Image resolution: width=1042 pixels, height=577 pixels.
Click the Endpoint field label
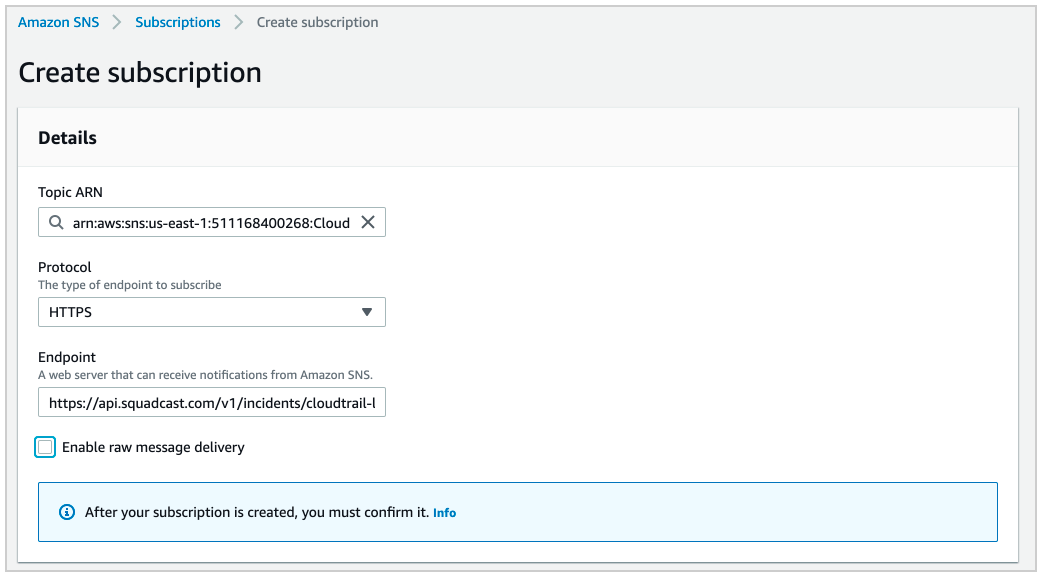click(x=67, y=357)
